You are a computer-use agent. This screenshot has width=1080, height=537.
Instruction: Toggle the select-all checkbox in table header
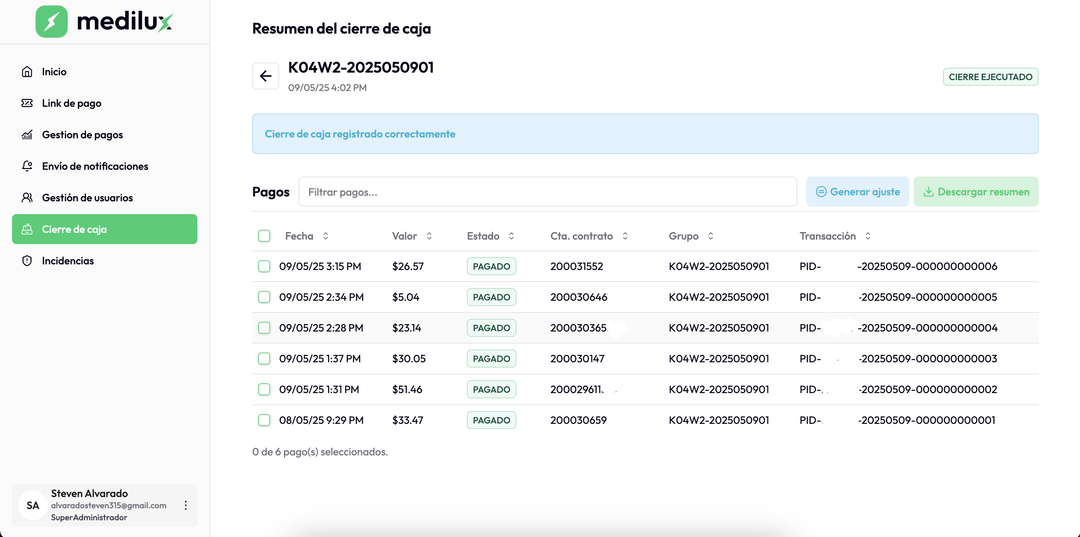[264, 236]
